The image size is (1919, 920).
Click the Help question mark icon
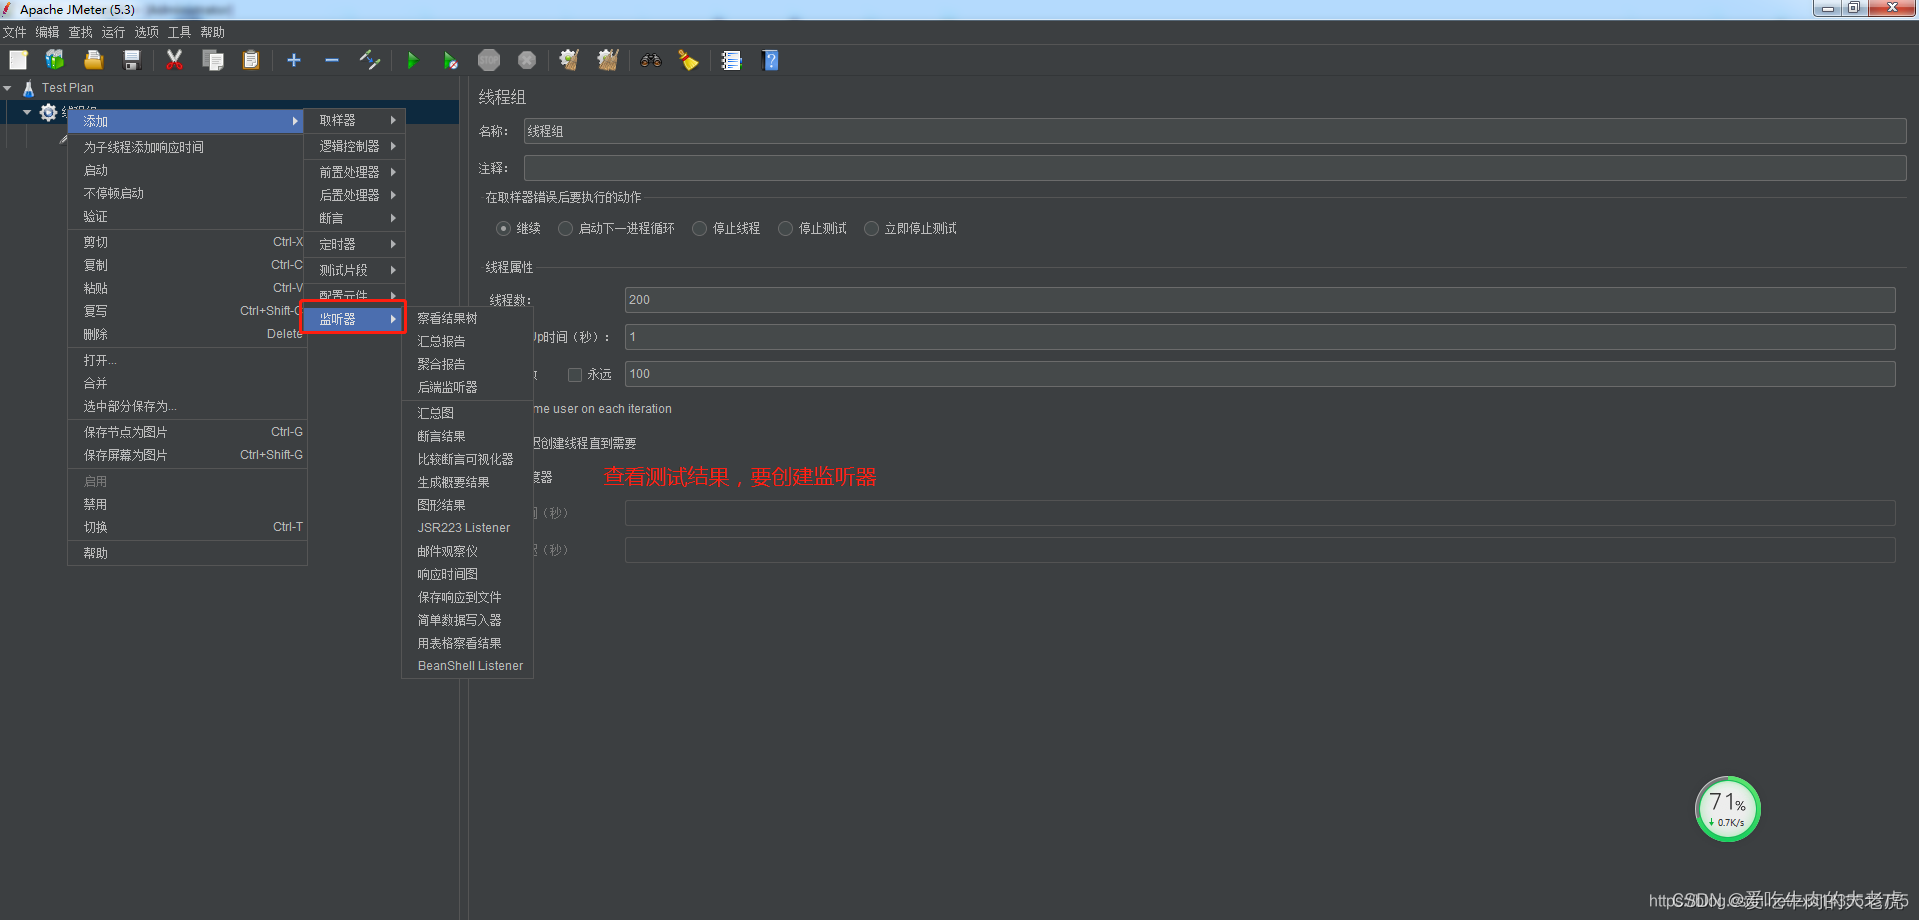coord(770,60)
